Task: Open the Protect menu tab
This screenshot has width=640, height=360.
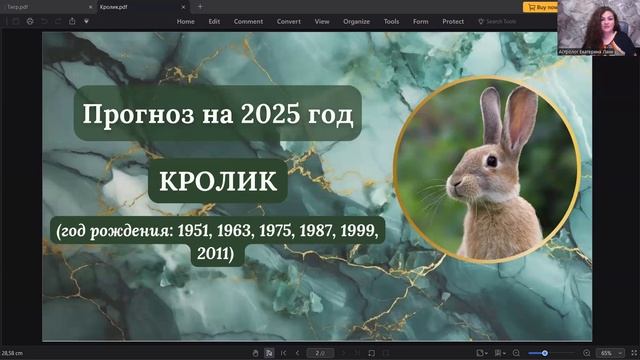Action: 453,22
